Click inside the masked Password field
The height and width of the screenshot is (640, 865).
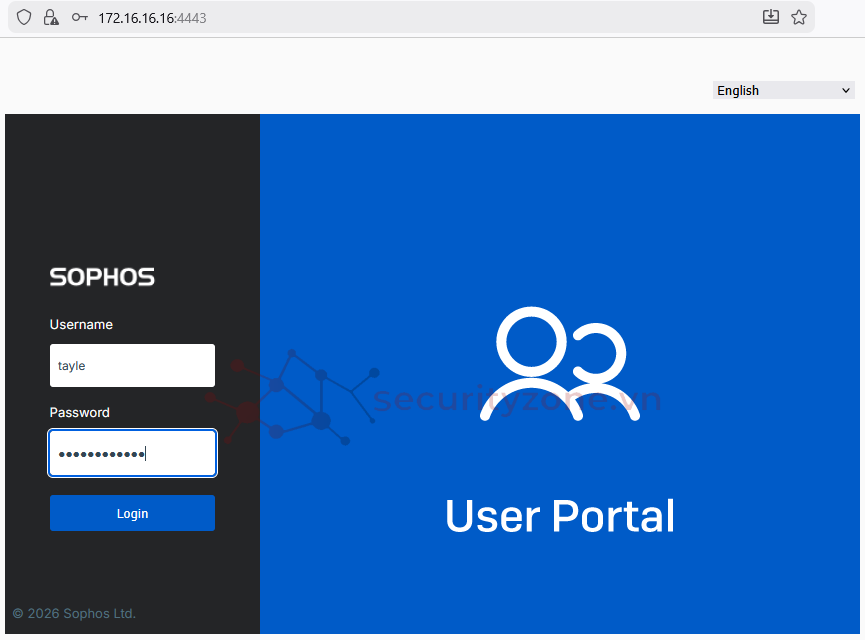point(132,454)
